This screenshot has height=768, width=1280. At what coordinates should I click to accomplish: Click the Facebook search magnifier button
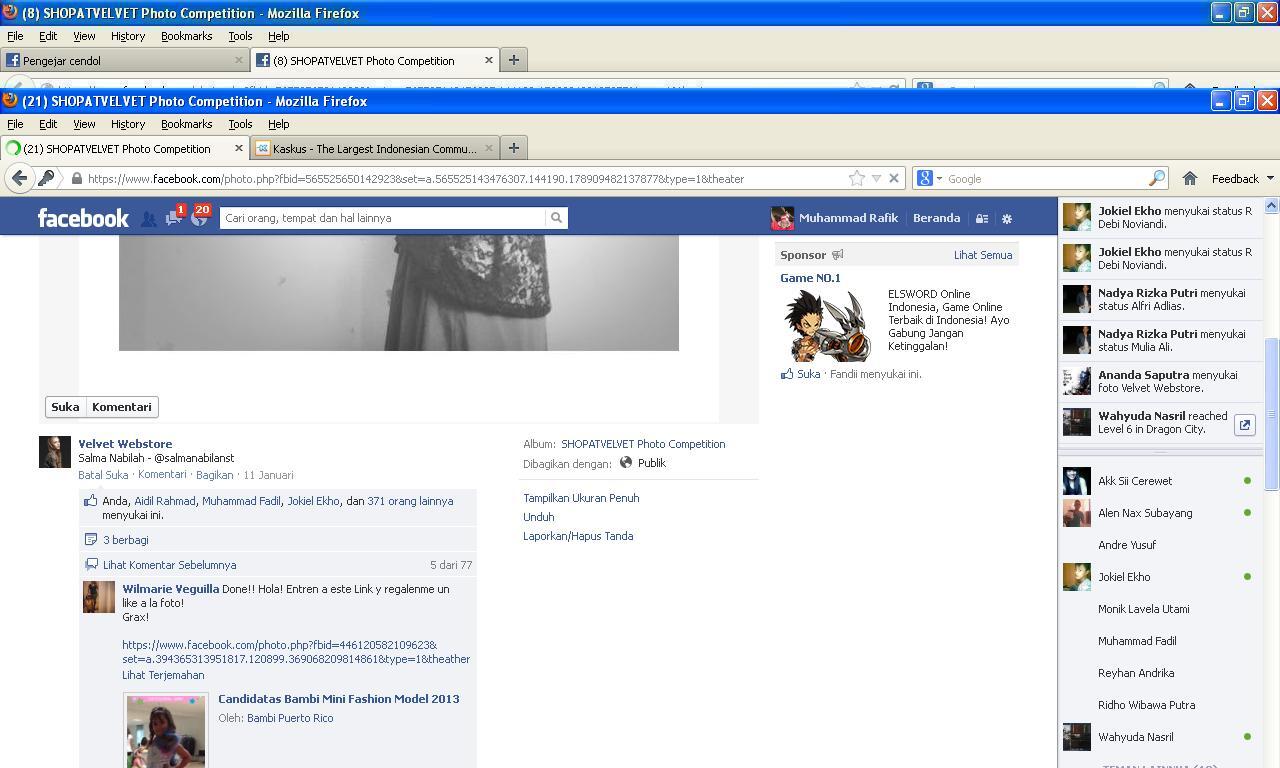556,218
